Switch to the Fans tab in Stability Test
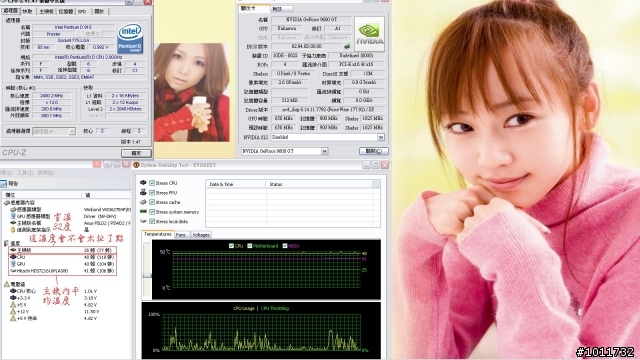The width and height of the screenshot is (640, 360). click(x=181, y=235)
